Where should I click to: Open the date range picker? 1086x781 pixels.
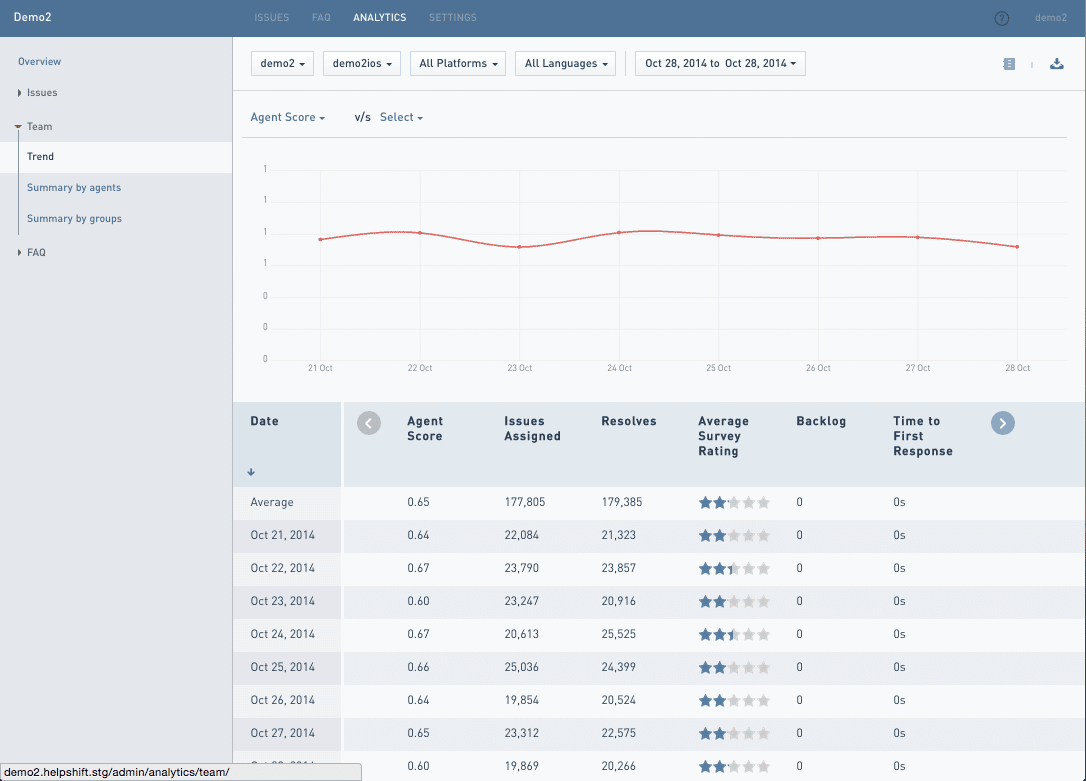click(x=719, y=62)
